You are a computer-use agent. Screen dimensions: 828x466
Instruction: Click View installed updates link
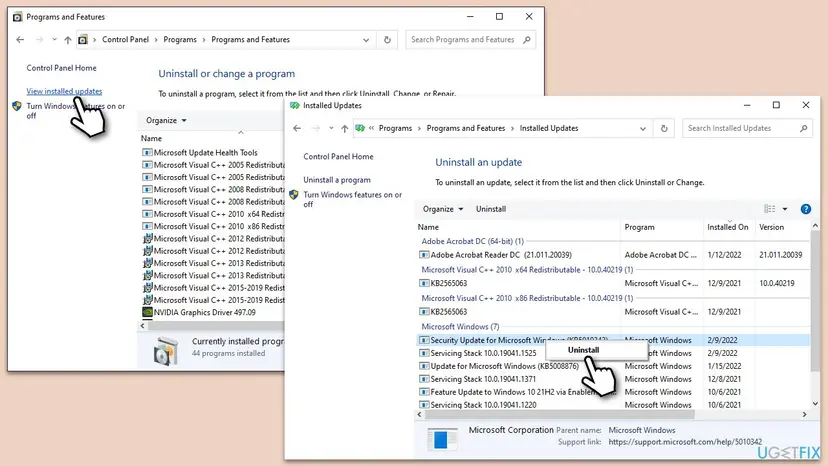(64, 91)
